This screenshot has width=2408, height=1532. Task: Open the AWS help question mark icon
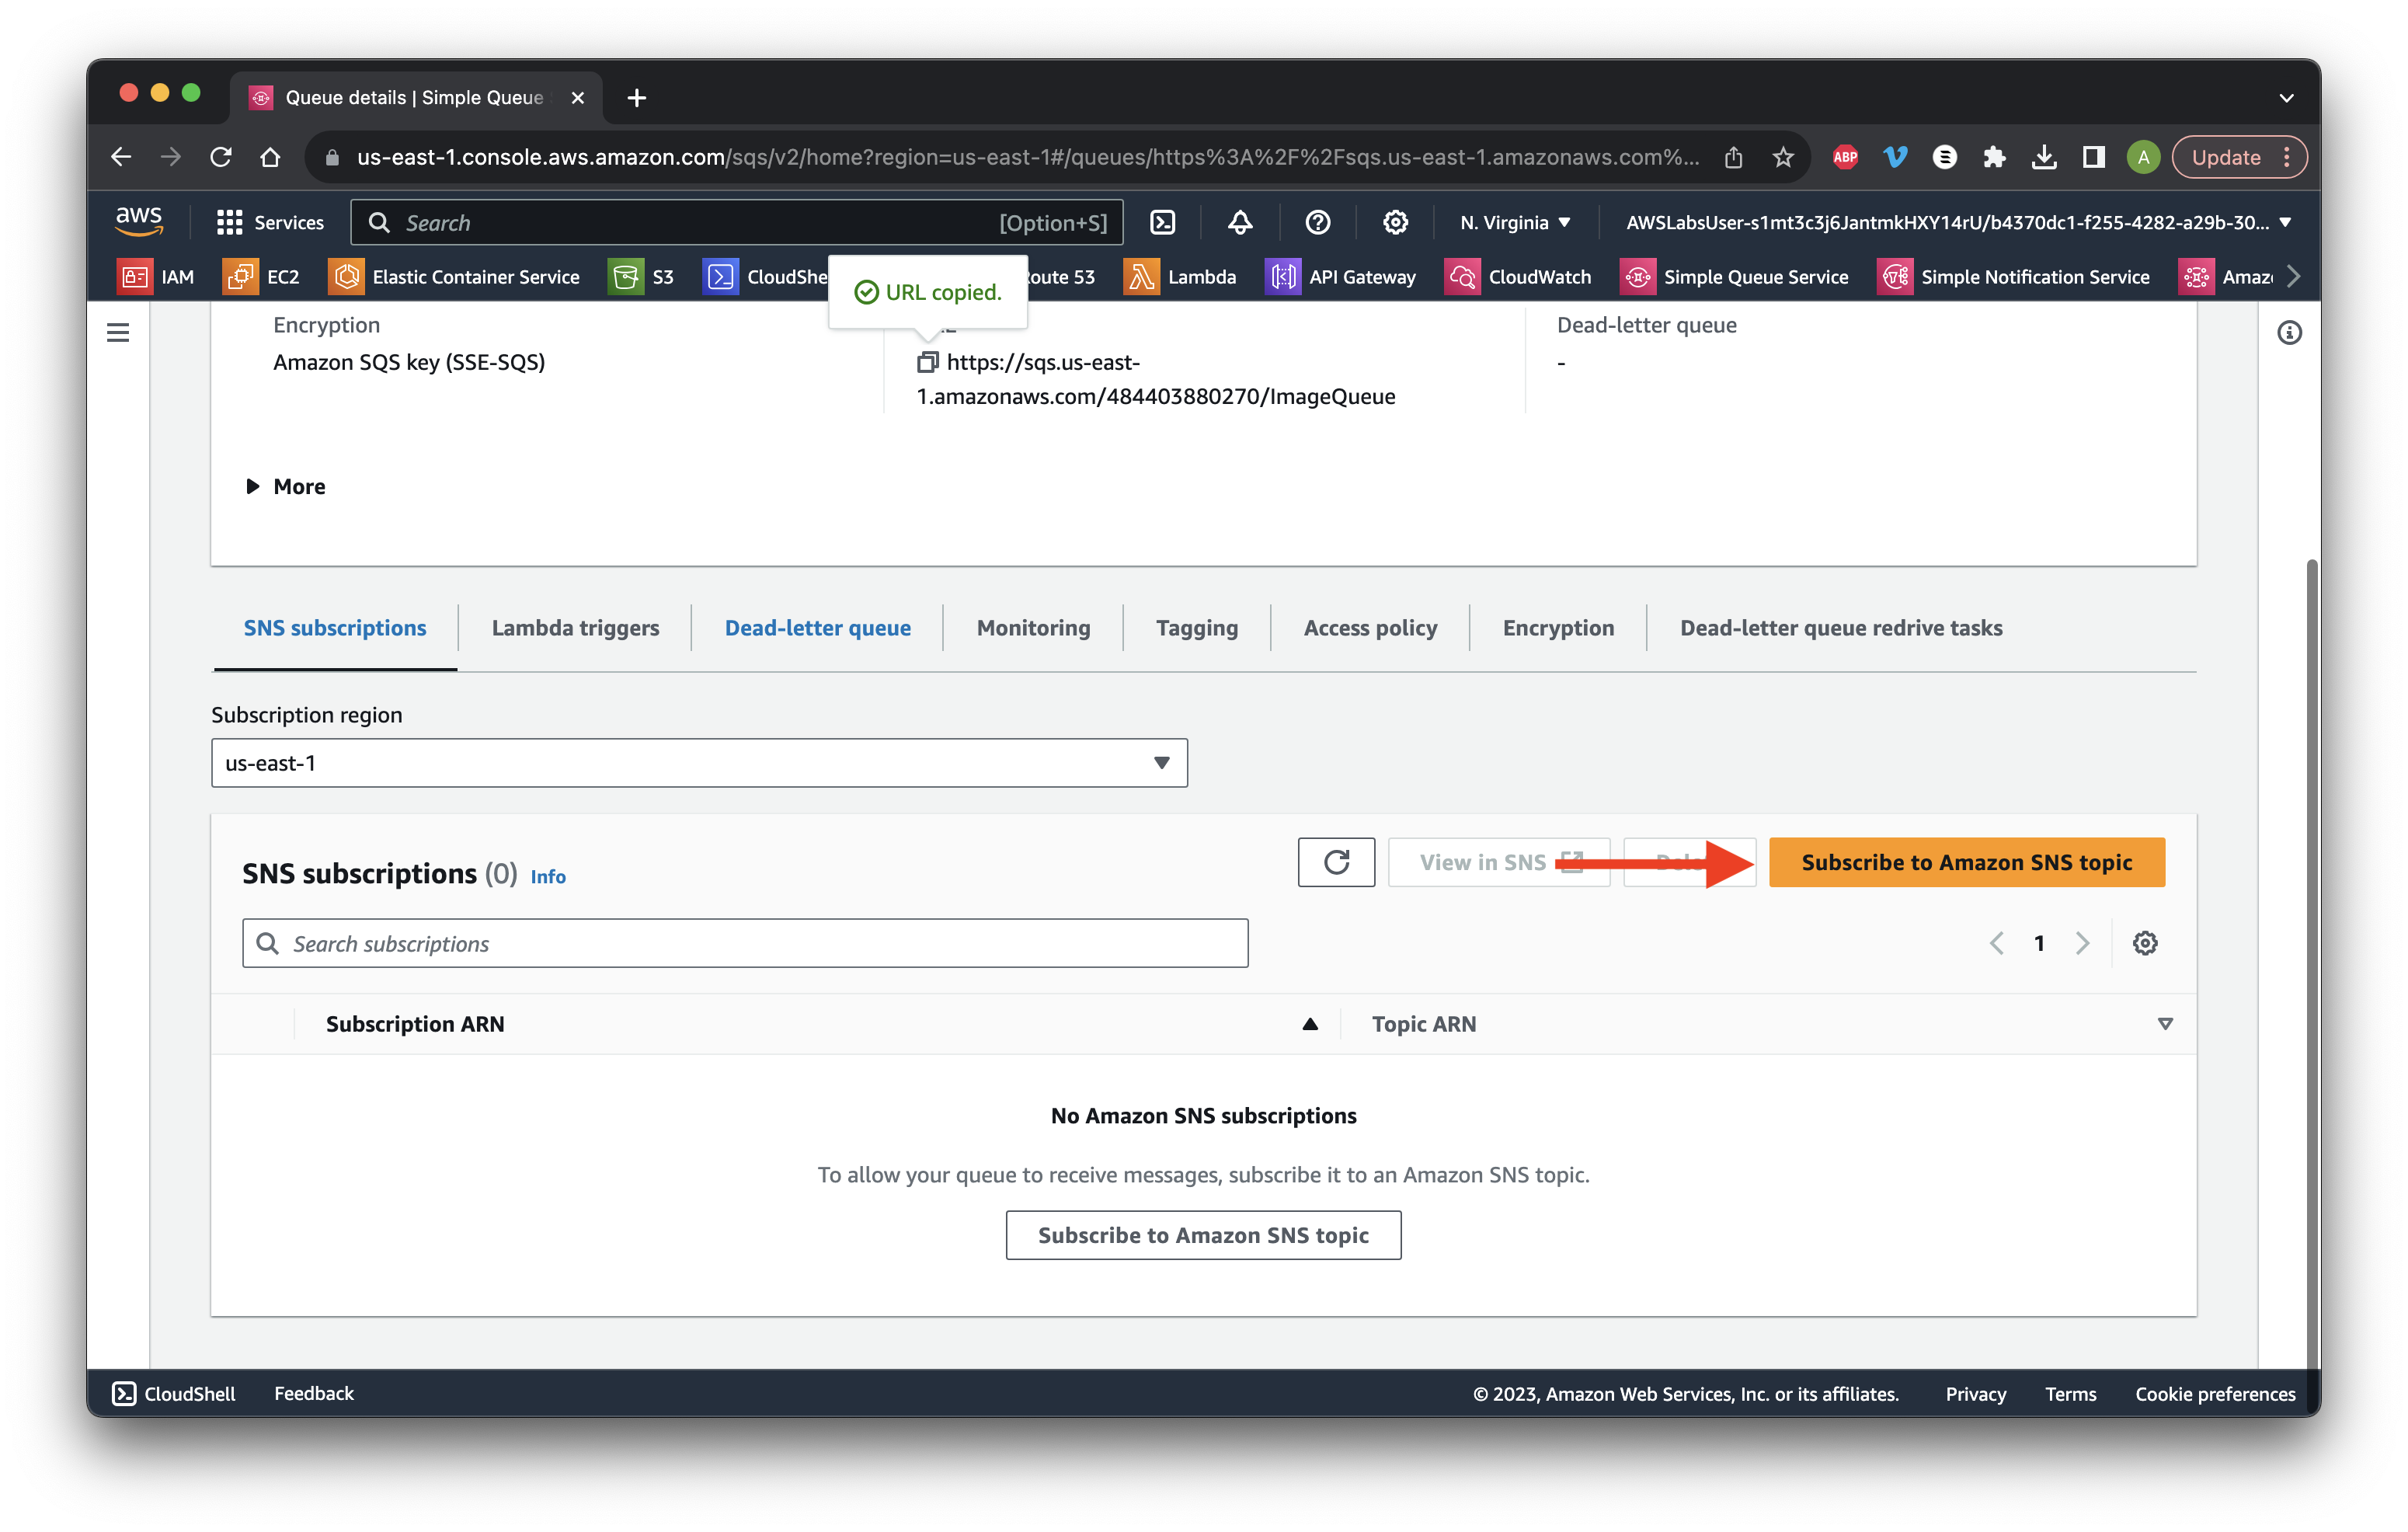[x=1317, y=222]
